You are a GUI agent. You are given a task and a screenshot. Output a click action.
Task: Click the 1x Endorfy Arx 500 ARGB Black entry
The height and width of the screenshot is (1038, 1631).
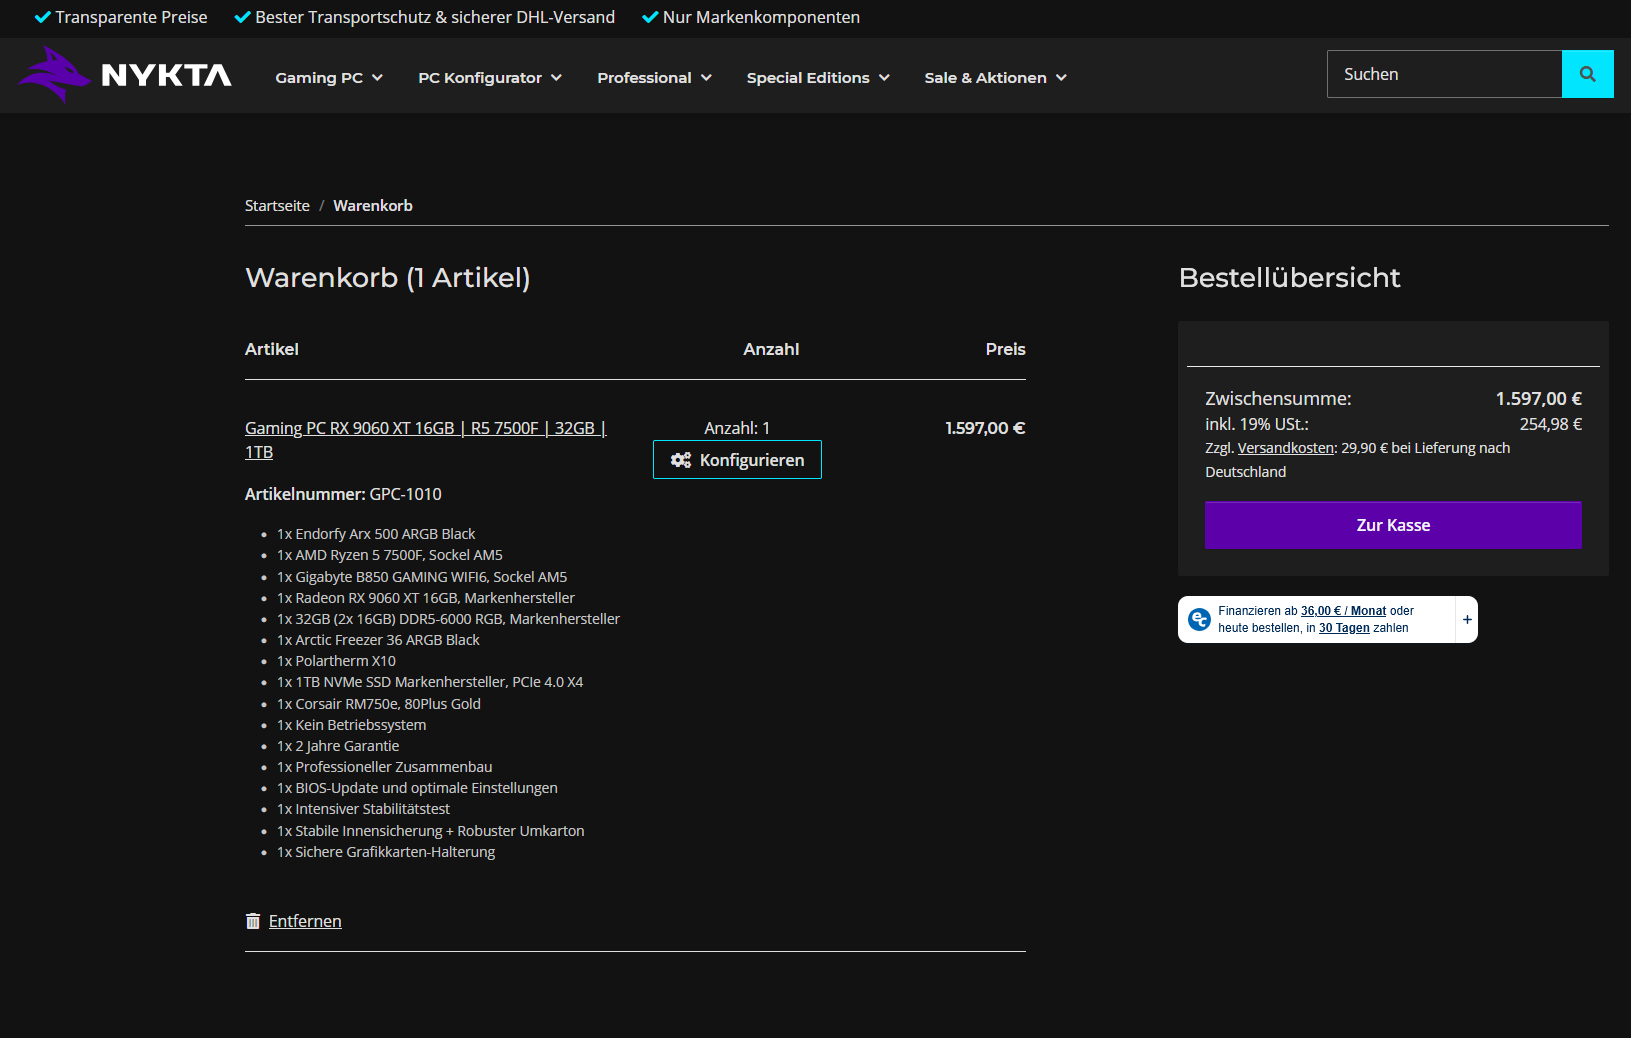(376, 534)
